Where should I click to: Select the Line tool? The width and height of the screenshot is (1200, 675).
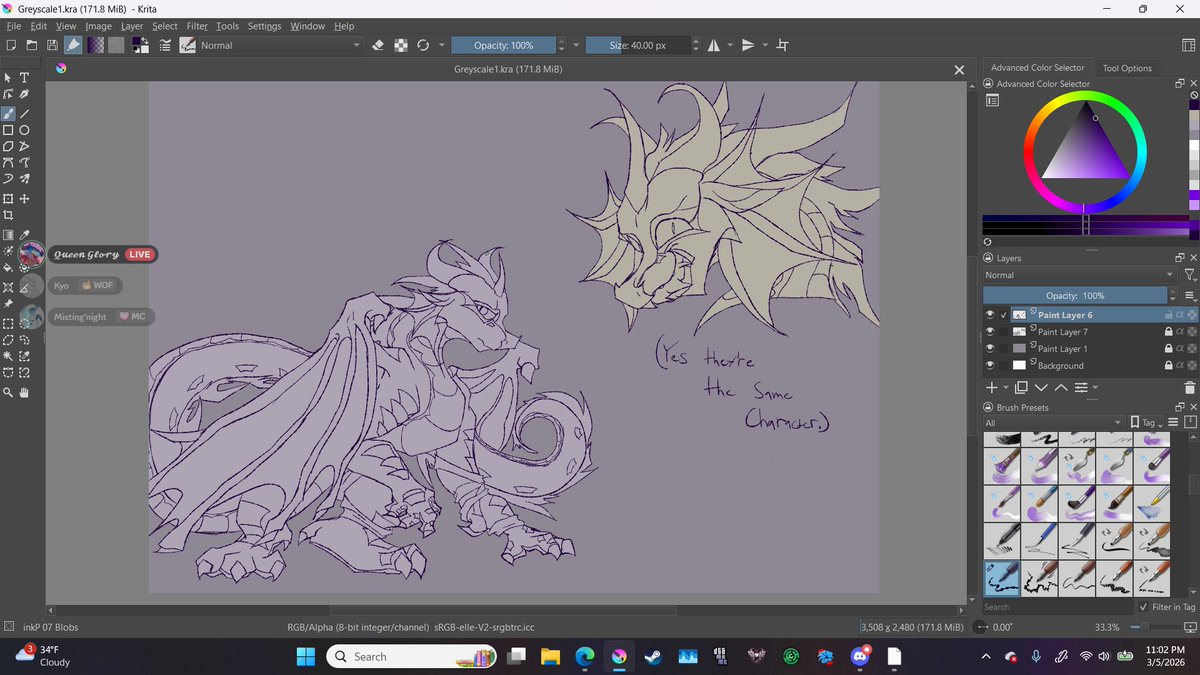pos(24,114)
